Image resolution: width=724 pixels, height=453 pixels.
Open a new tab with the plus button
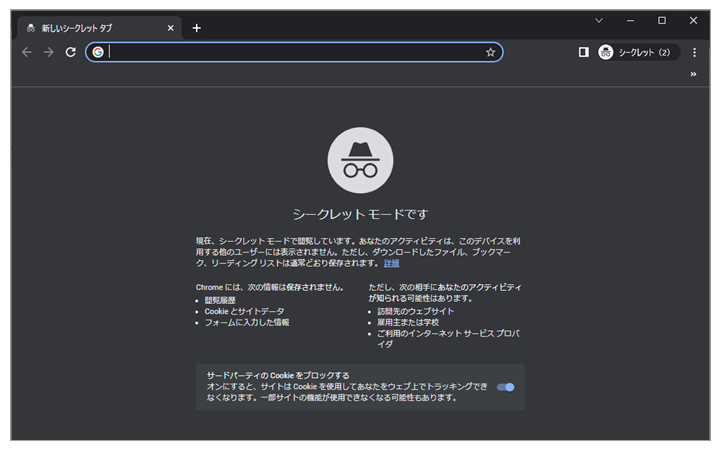pos(196,28)
